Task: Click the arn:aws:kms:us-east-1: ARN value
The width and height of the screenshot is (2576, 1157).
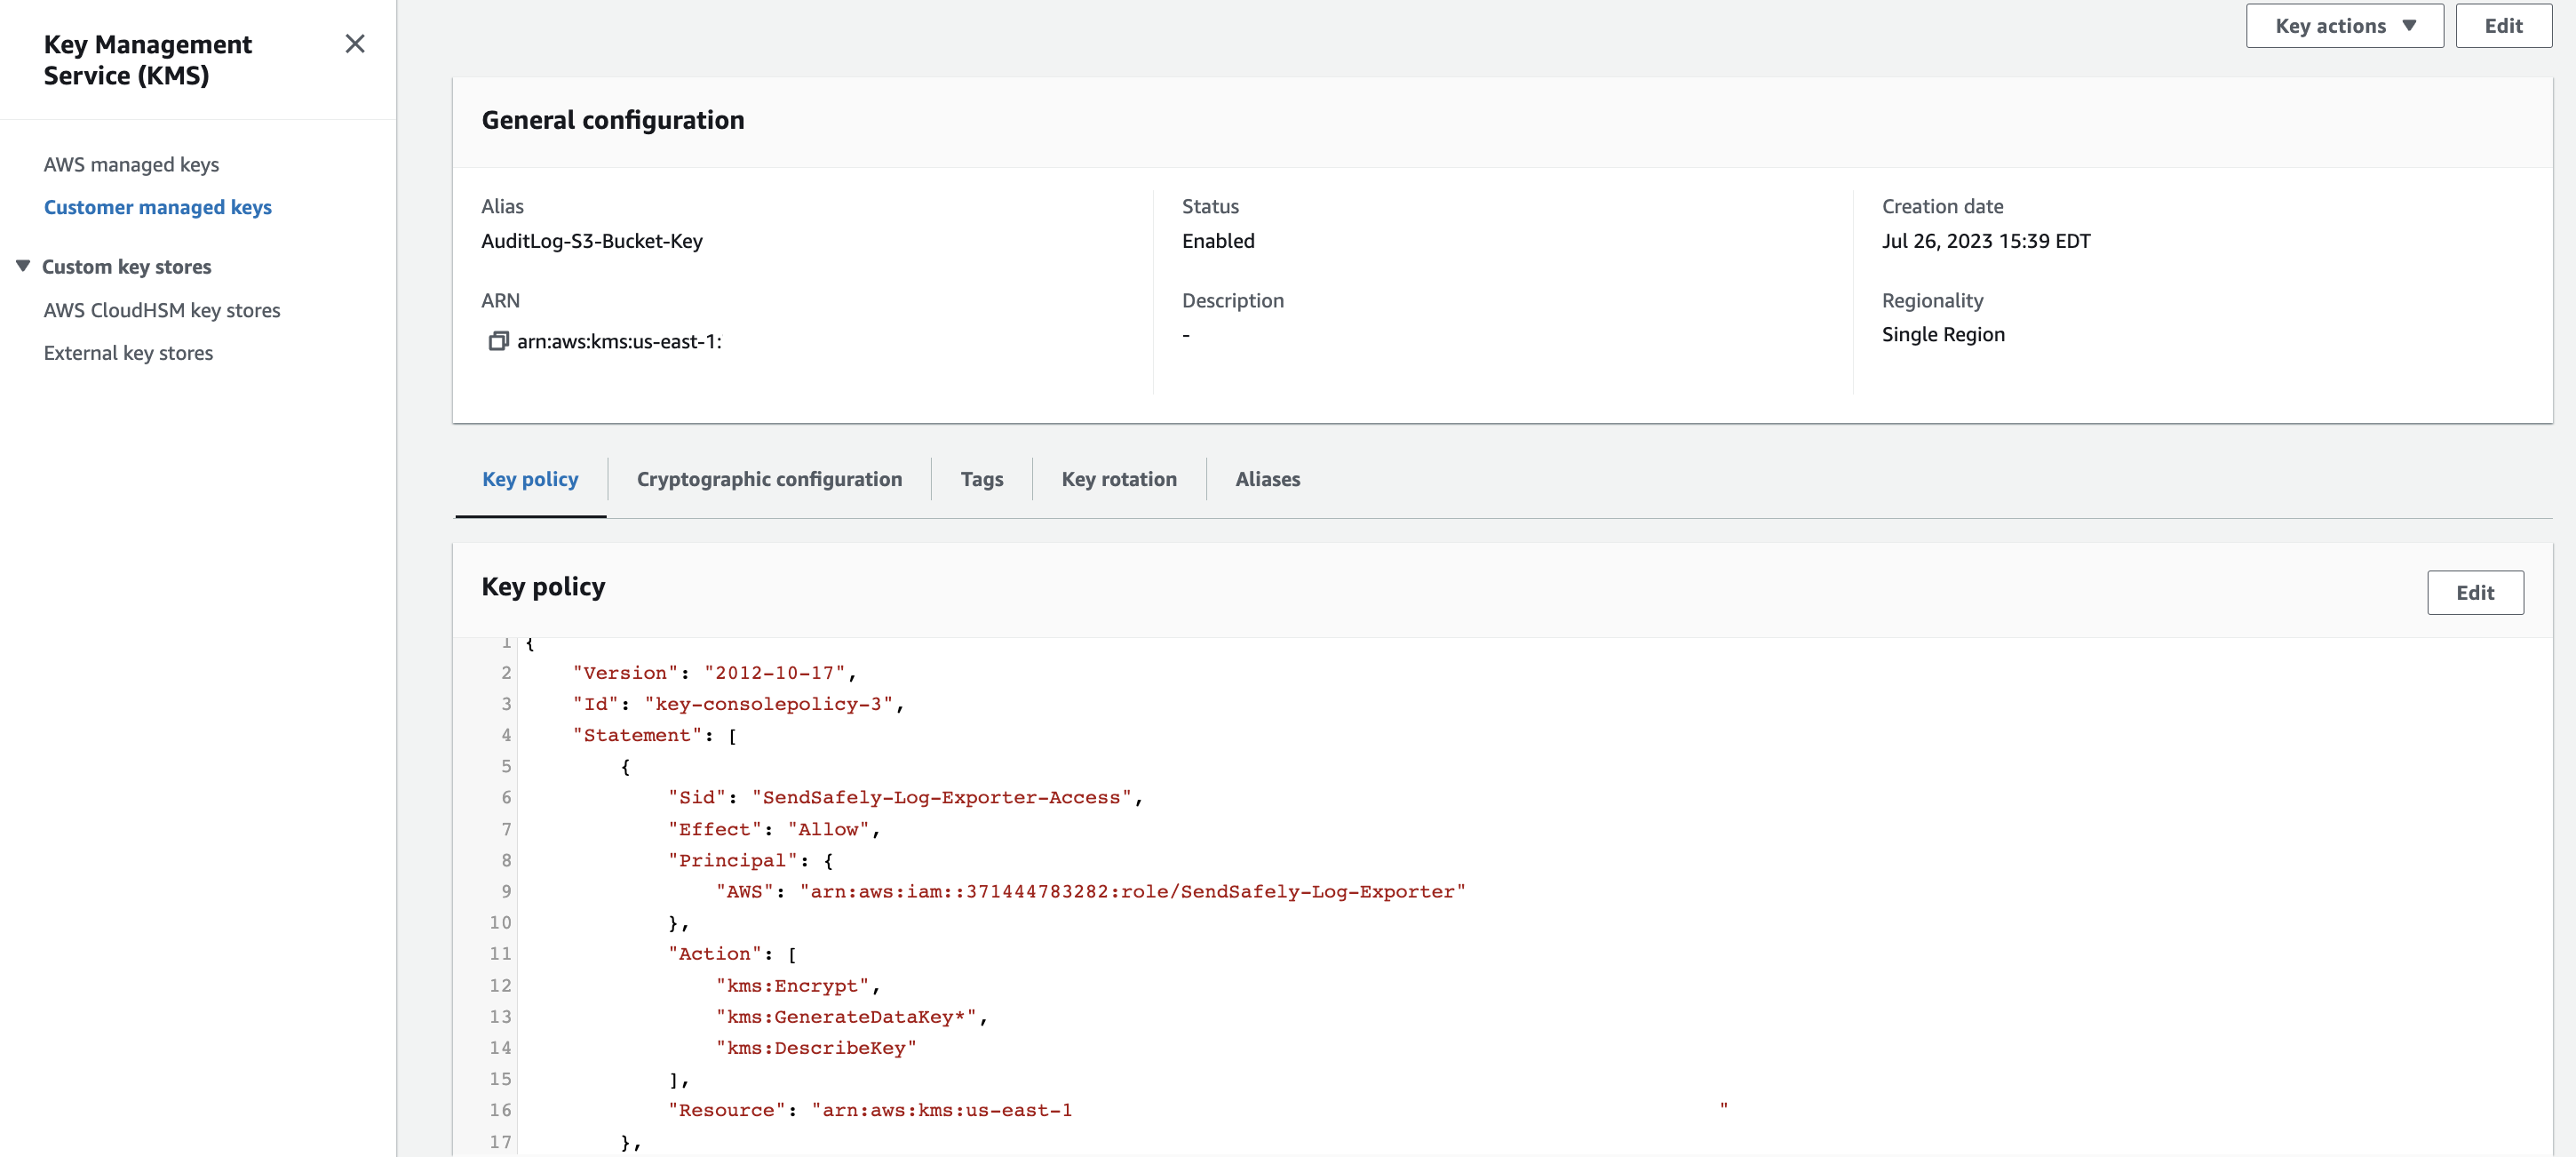Action: [x=619, y=341]
